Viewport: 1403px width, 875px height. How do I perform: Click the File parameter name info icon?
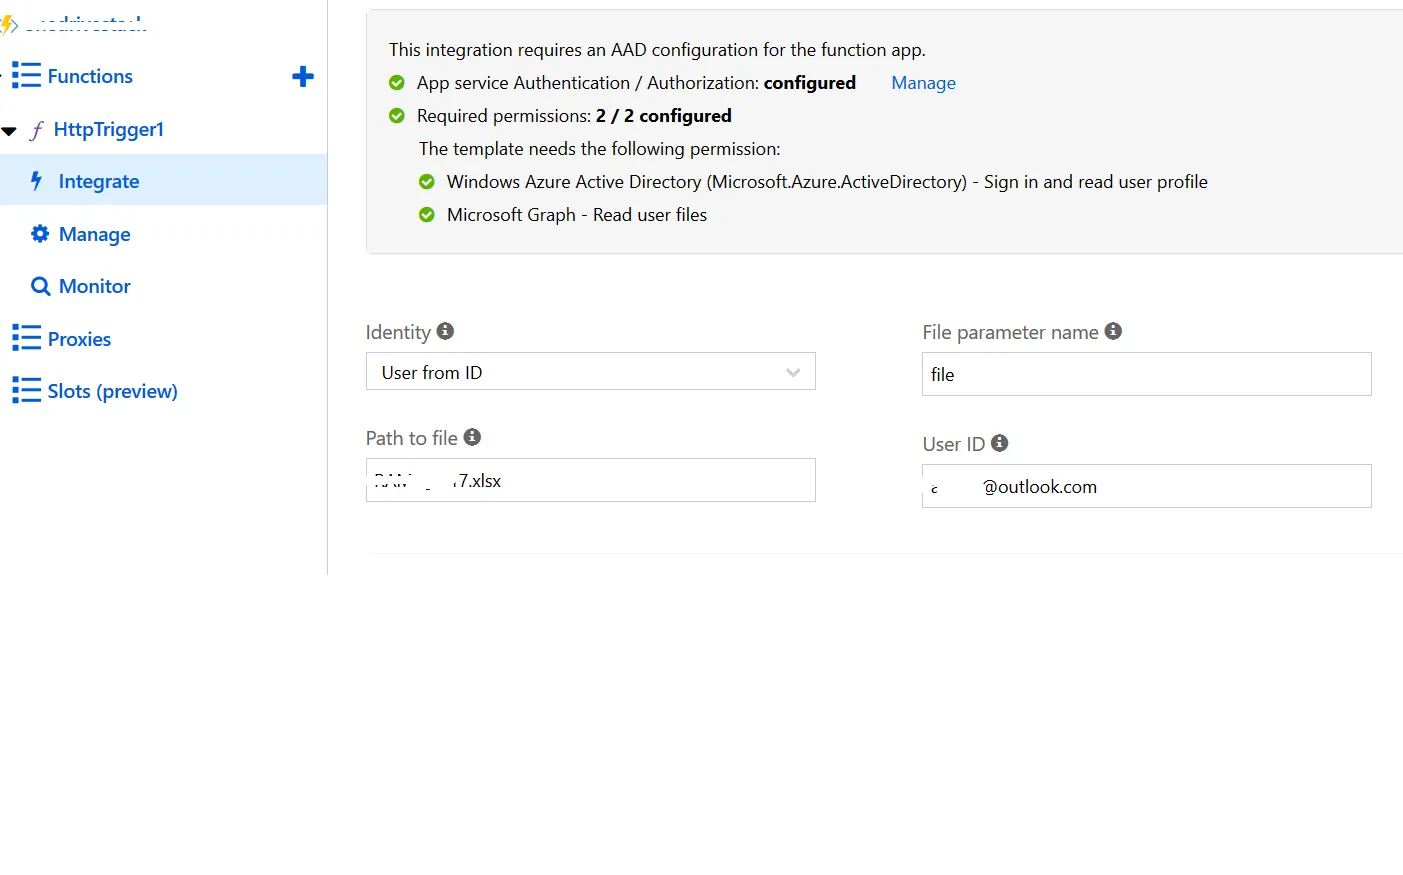pyautogui.click(x=1113, y=331)
